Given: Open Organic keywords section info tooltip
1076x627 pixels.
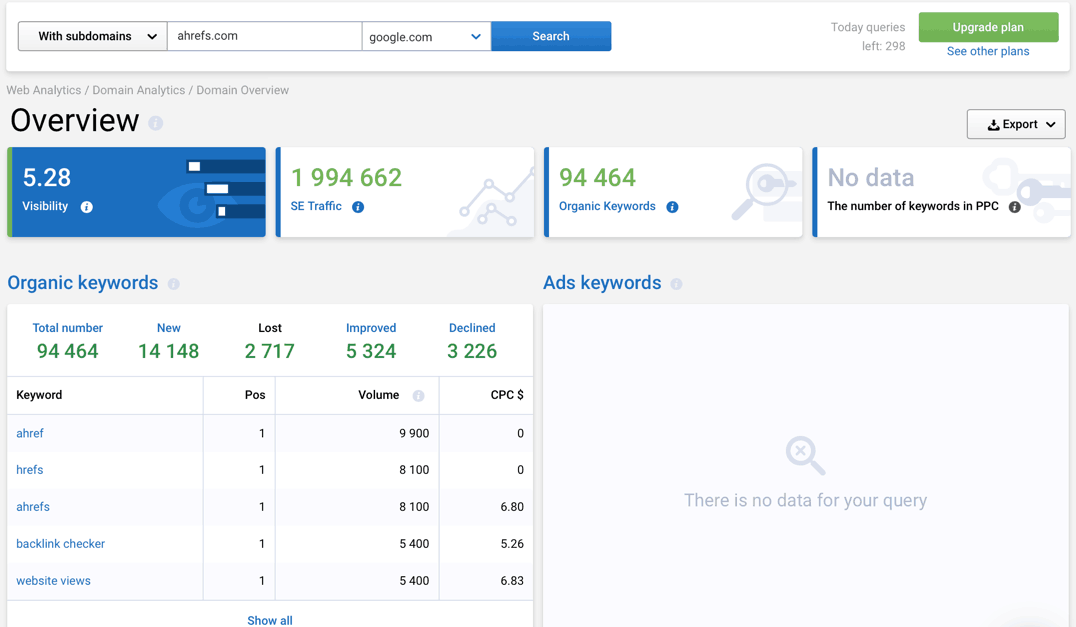Looking at the screenshot, I should coord(173,284).
